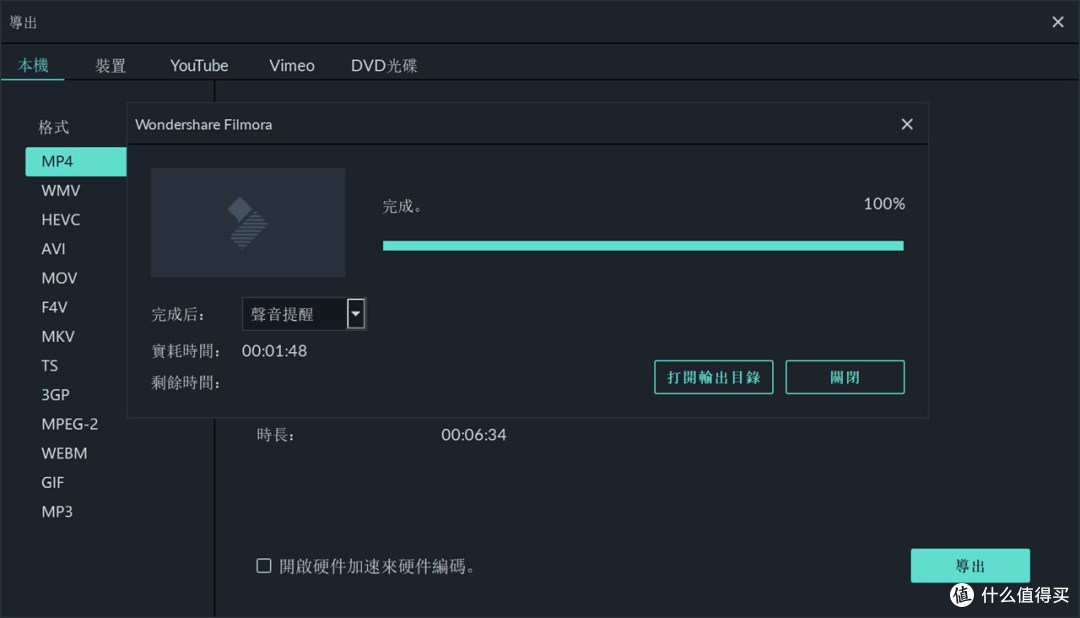Screen dimensions: 1080x618
Task: Click the 剩餘時間 label
Action: (x=185, y=382)
